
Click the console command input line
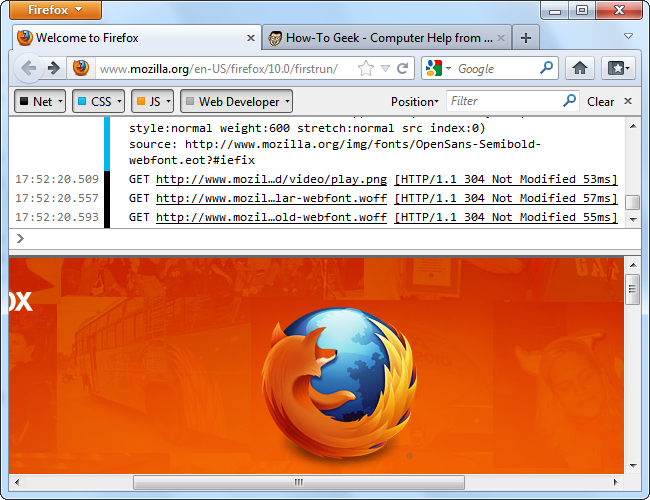(x=325, y=238)
